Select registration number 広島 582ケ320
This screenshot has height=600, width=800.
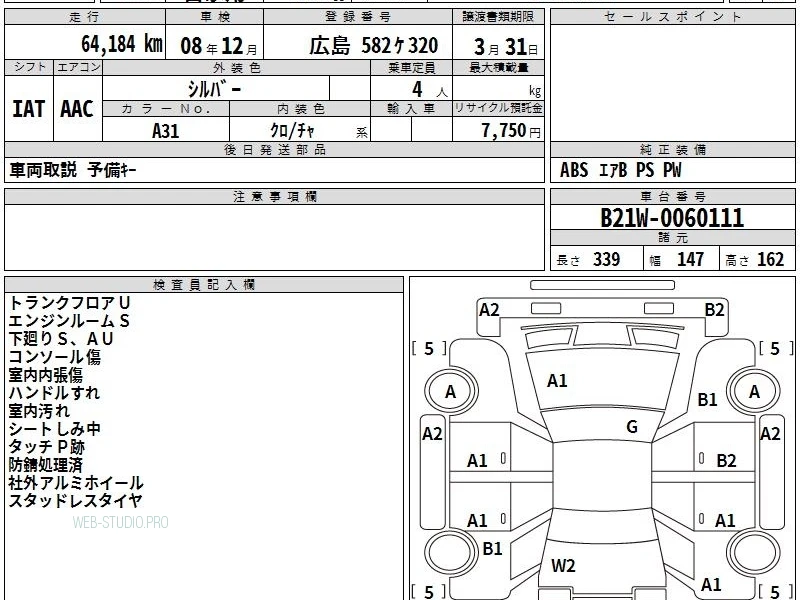pos(373,46)
